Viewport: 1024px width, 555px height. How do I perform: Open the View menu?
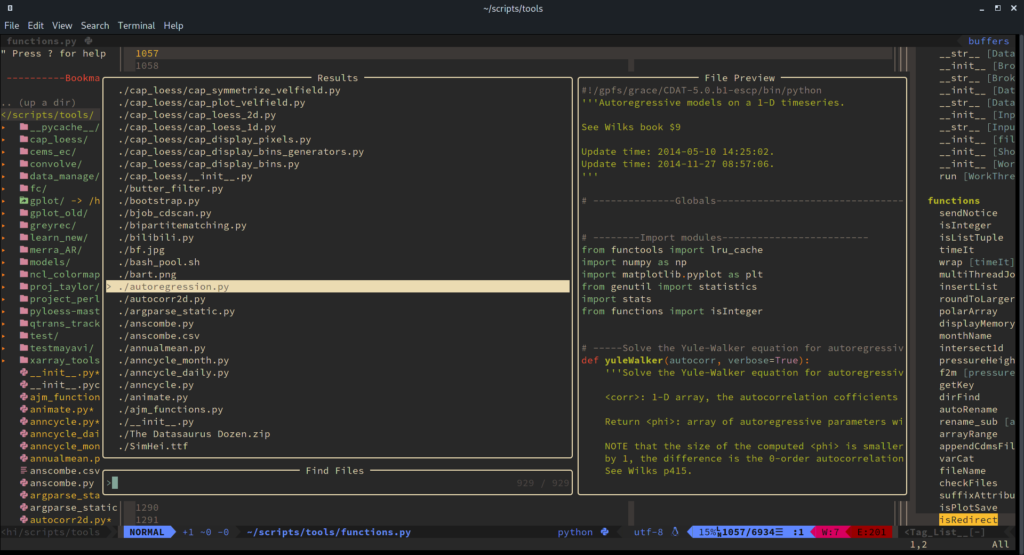point(62,25)
